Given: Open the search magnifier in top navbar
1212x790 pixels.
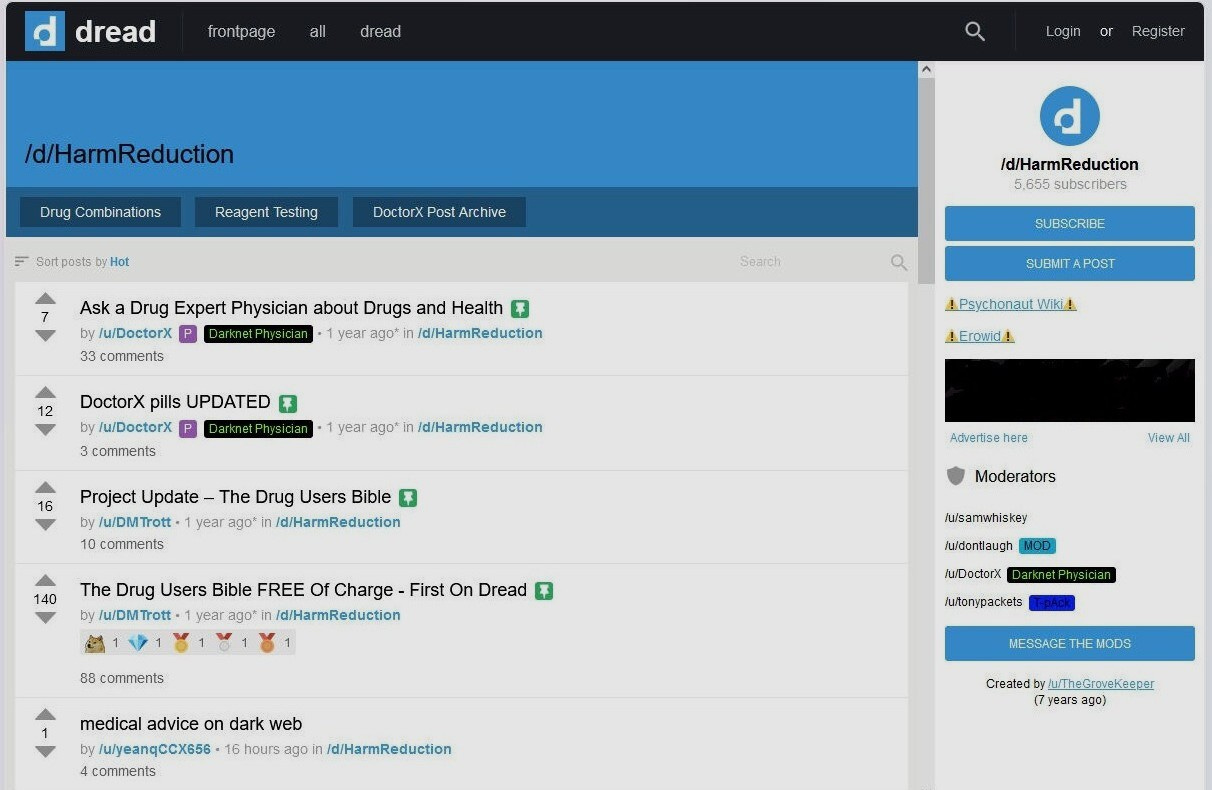Looking at the screenshot, I should (975, 31).
